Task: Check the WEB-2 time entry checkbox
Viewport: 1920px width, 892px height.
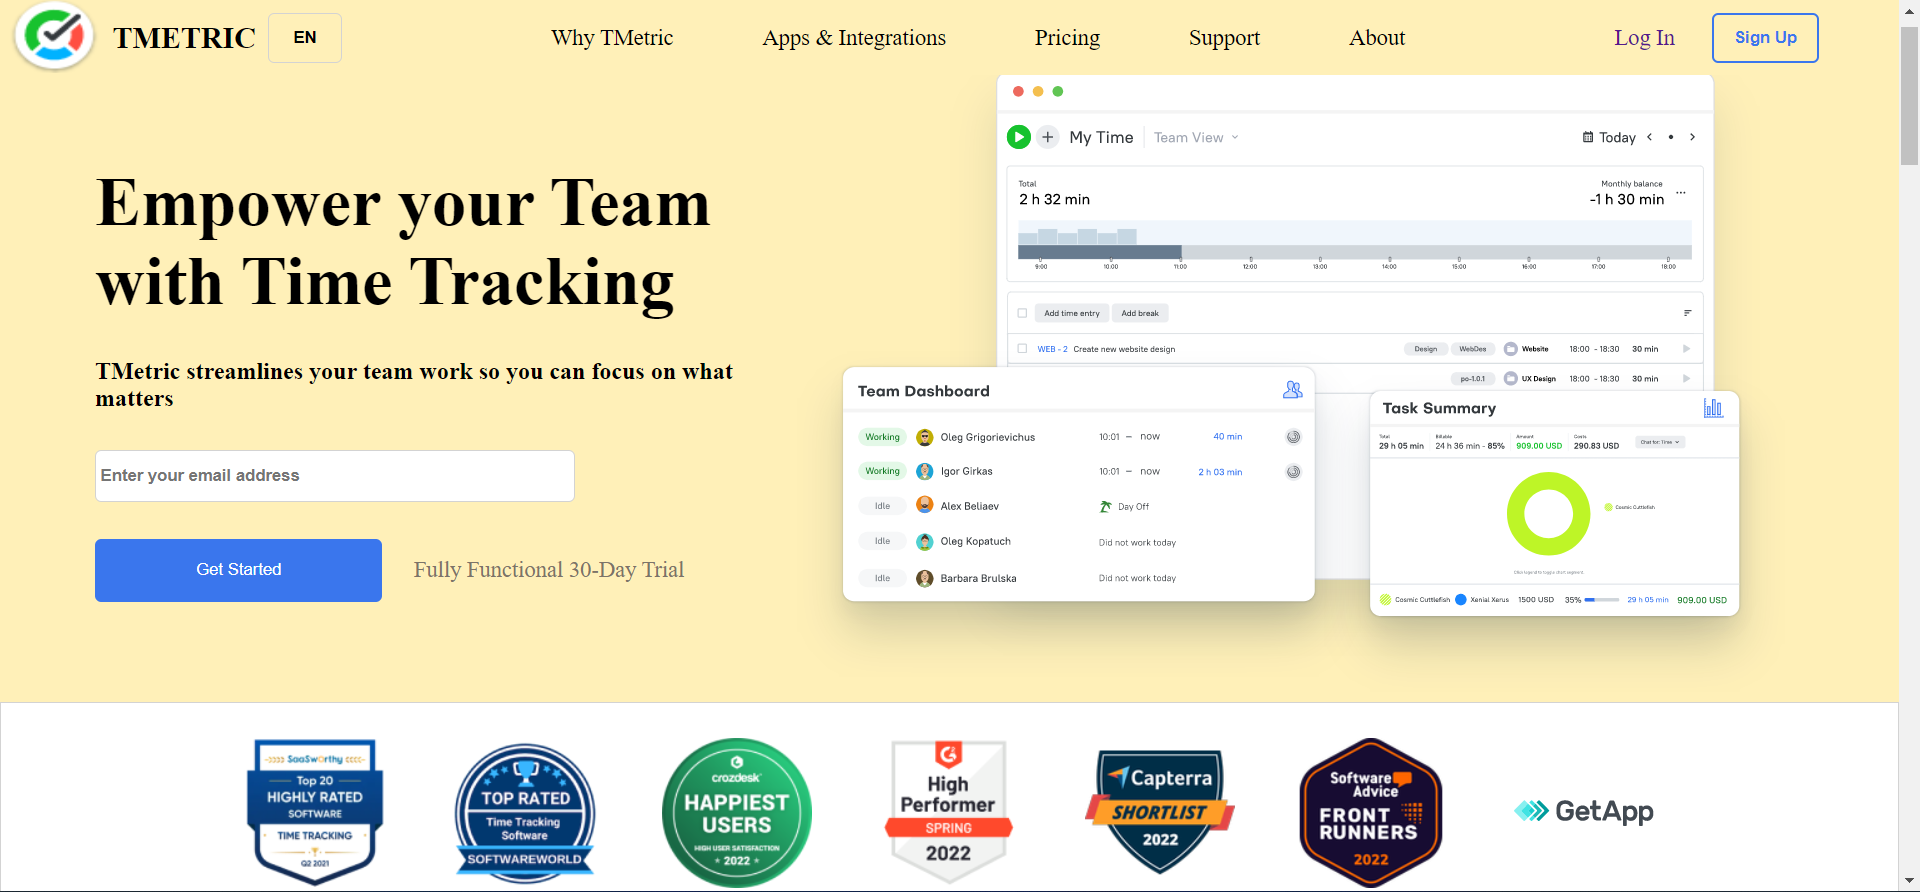Action: tap(1022, 349)
